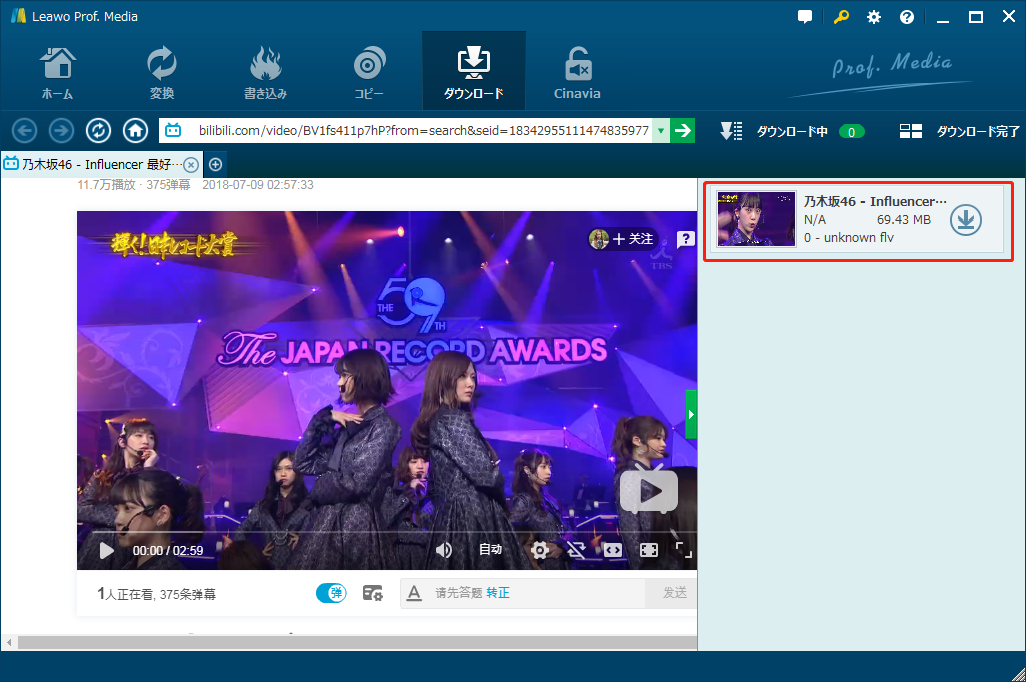1026x682 pixels.
Task: Open the feedback chat bubble icon
Action: [x=805, y=17]
